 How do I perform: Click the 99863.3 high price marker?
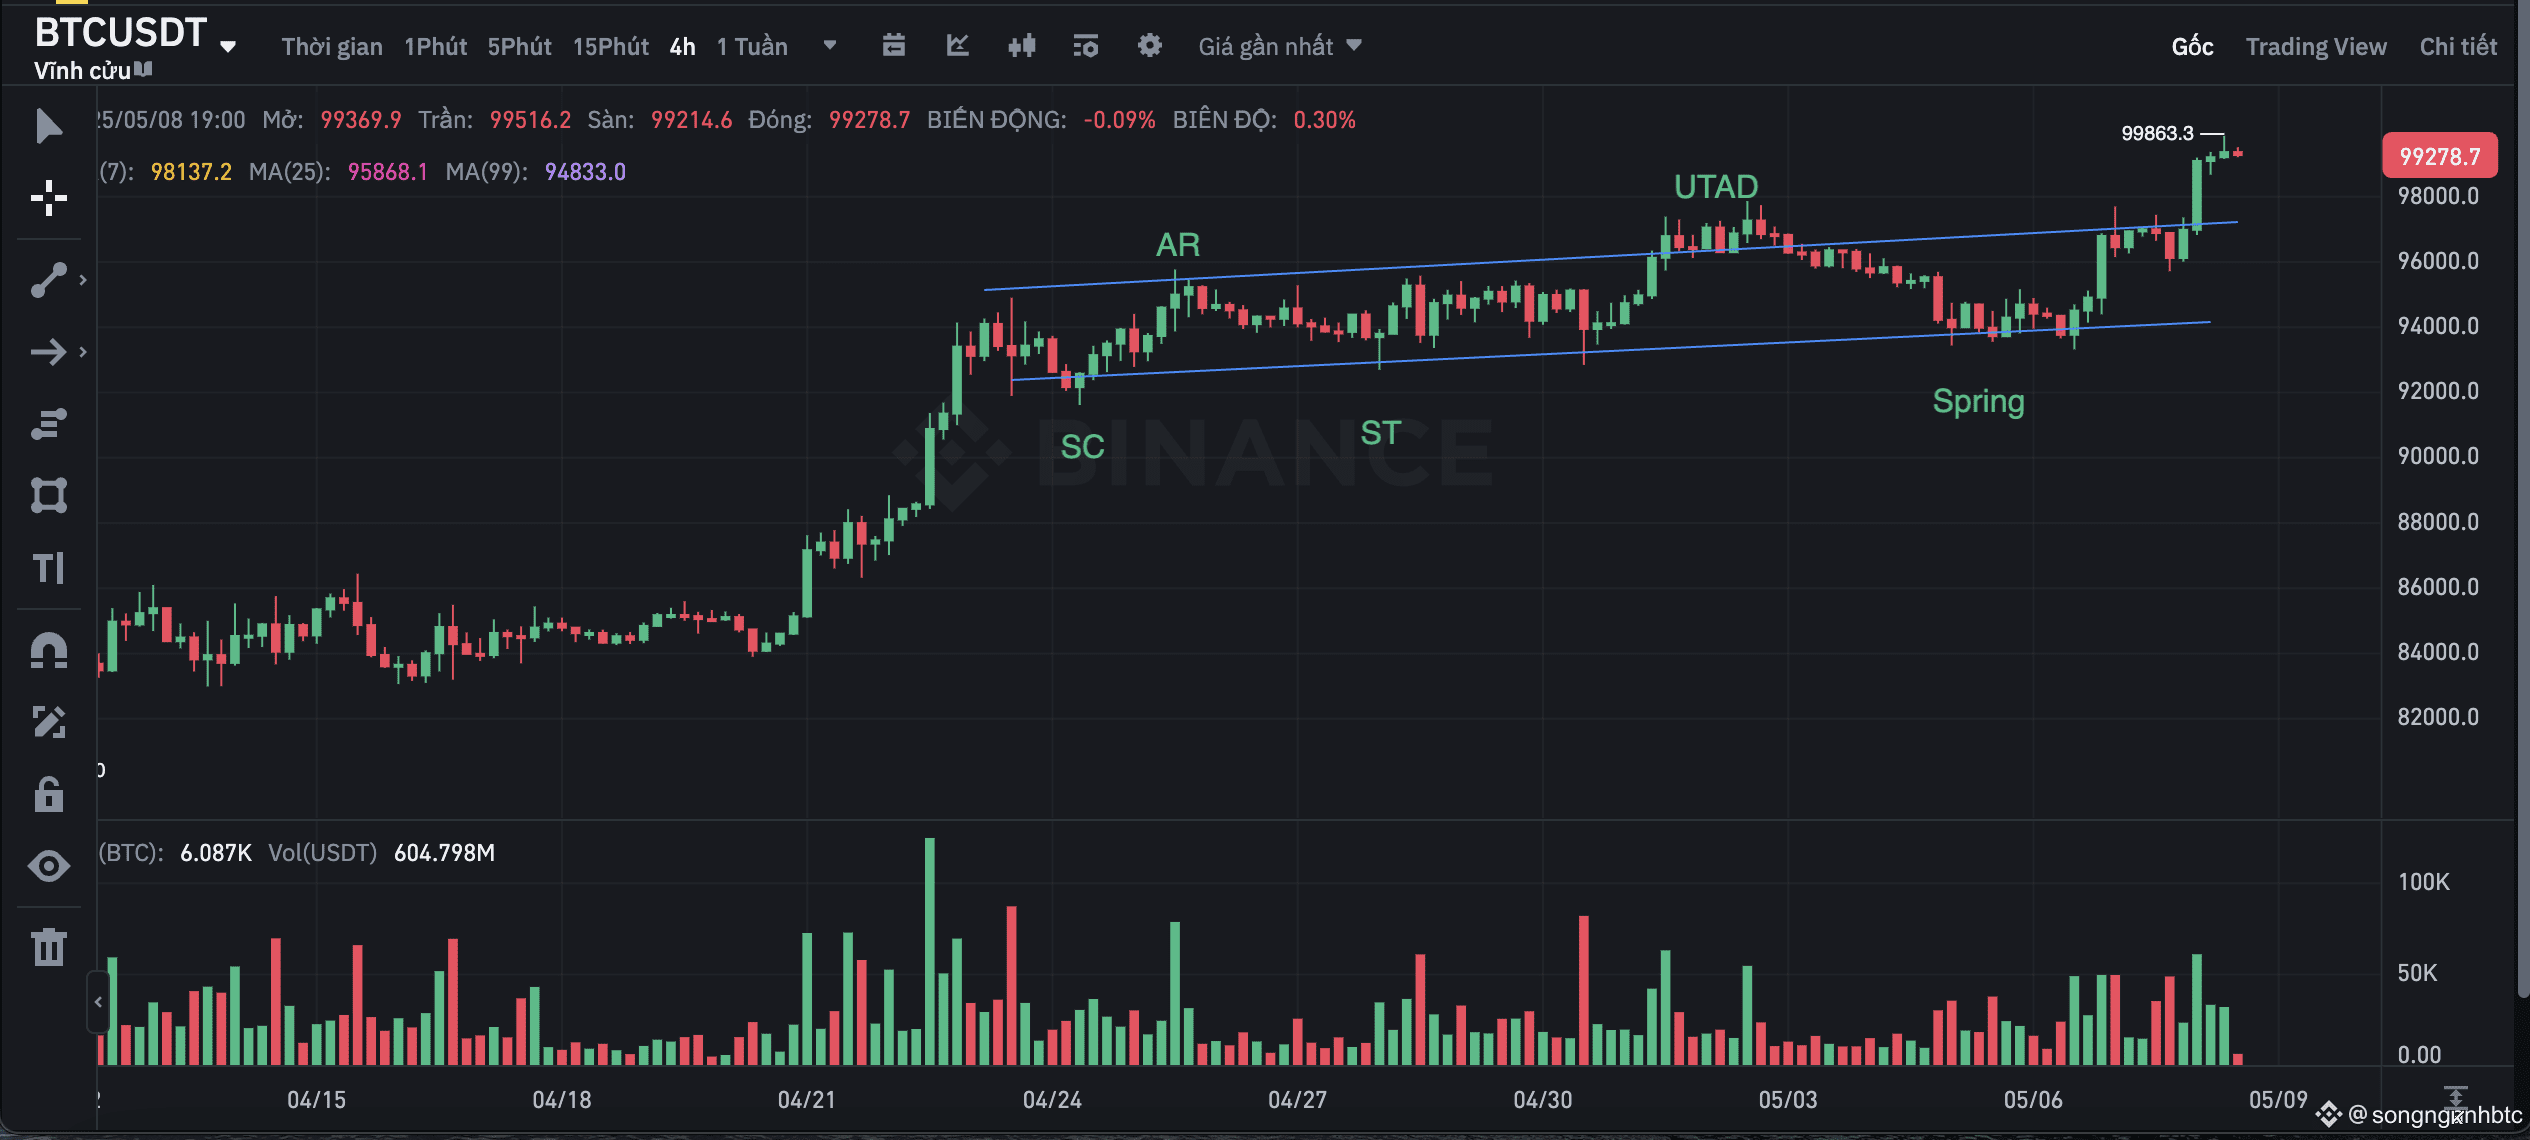(2158, 133)
